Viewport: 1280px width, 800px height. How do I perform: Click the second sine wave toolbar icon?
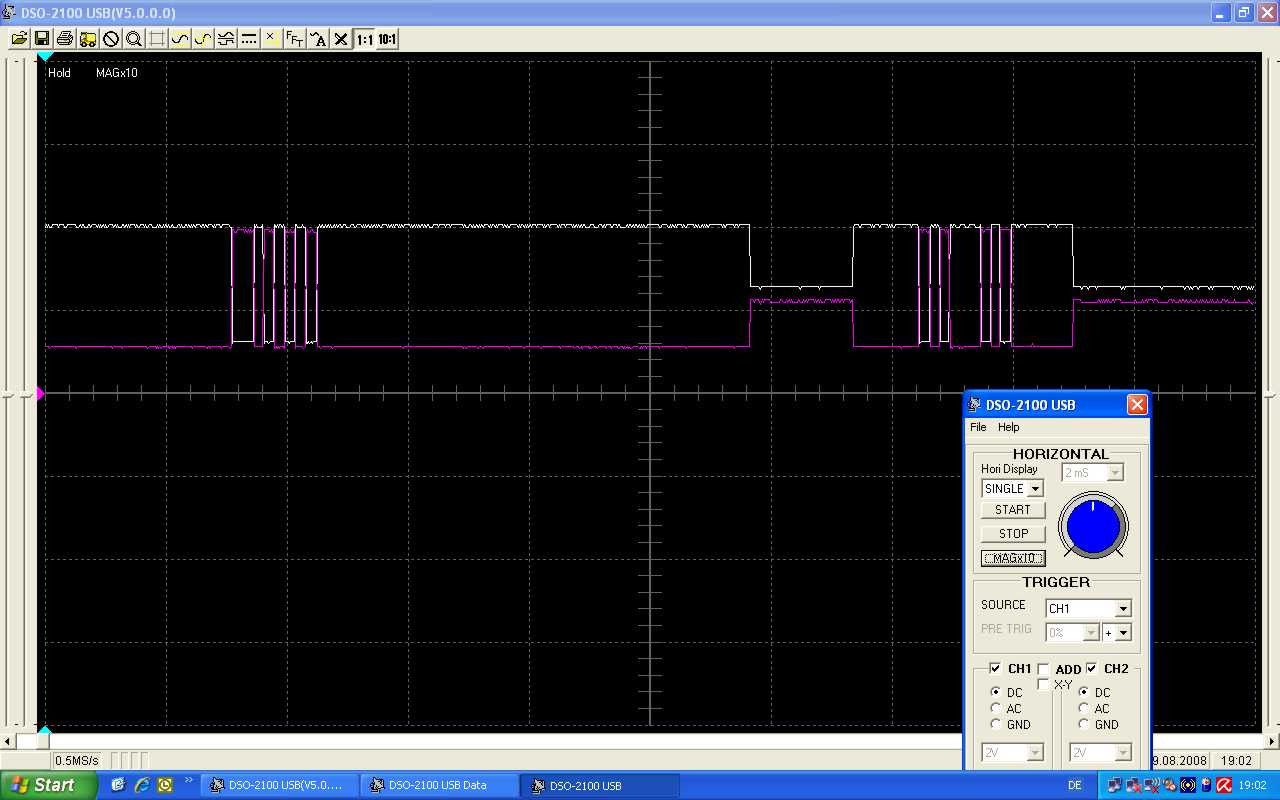203,39
